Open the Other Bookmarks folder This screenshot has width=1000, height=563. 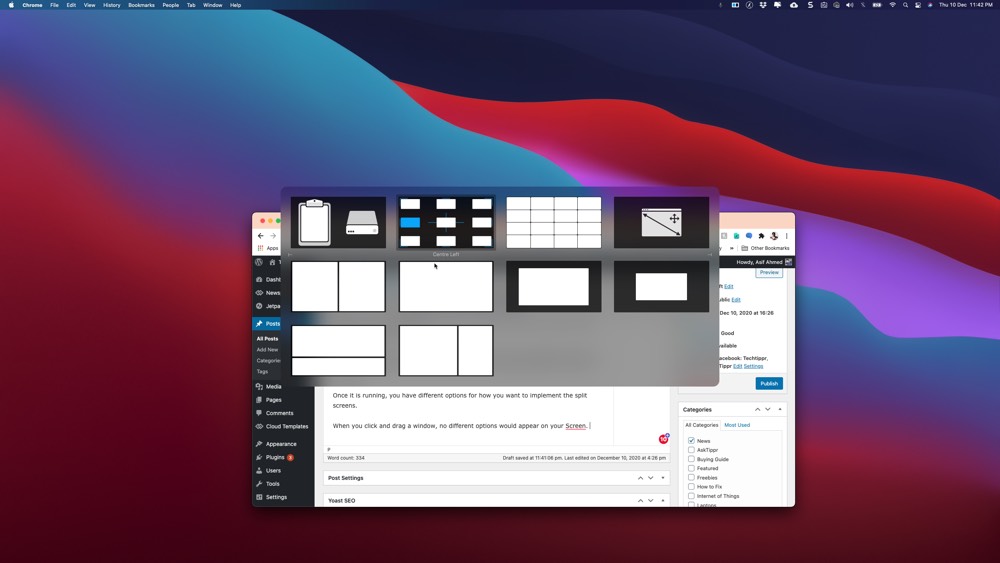click(x=765, y=248)
